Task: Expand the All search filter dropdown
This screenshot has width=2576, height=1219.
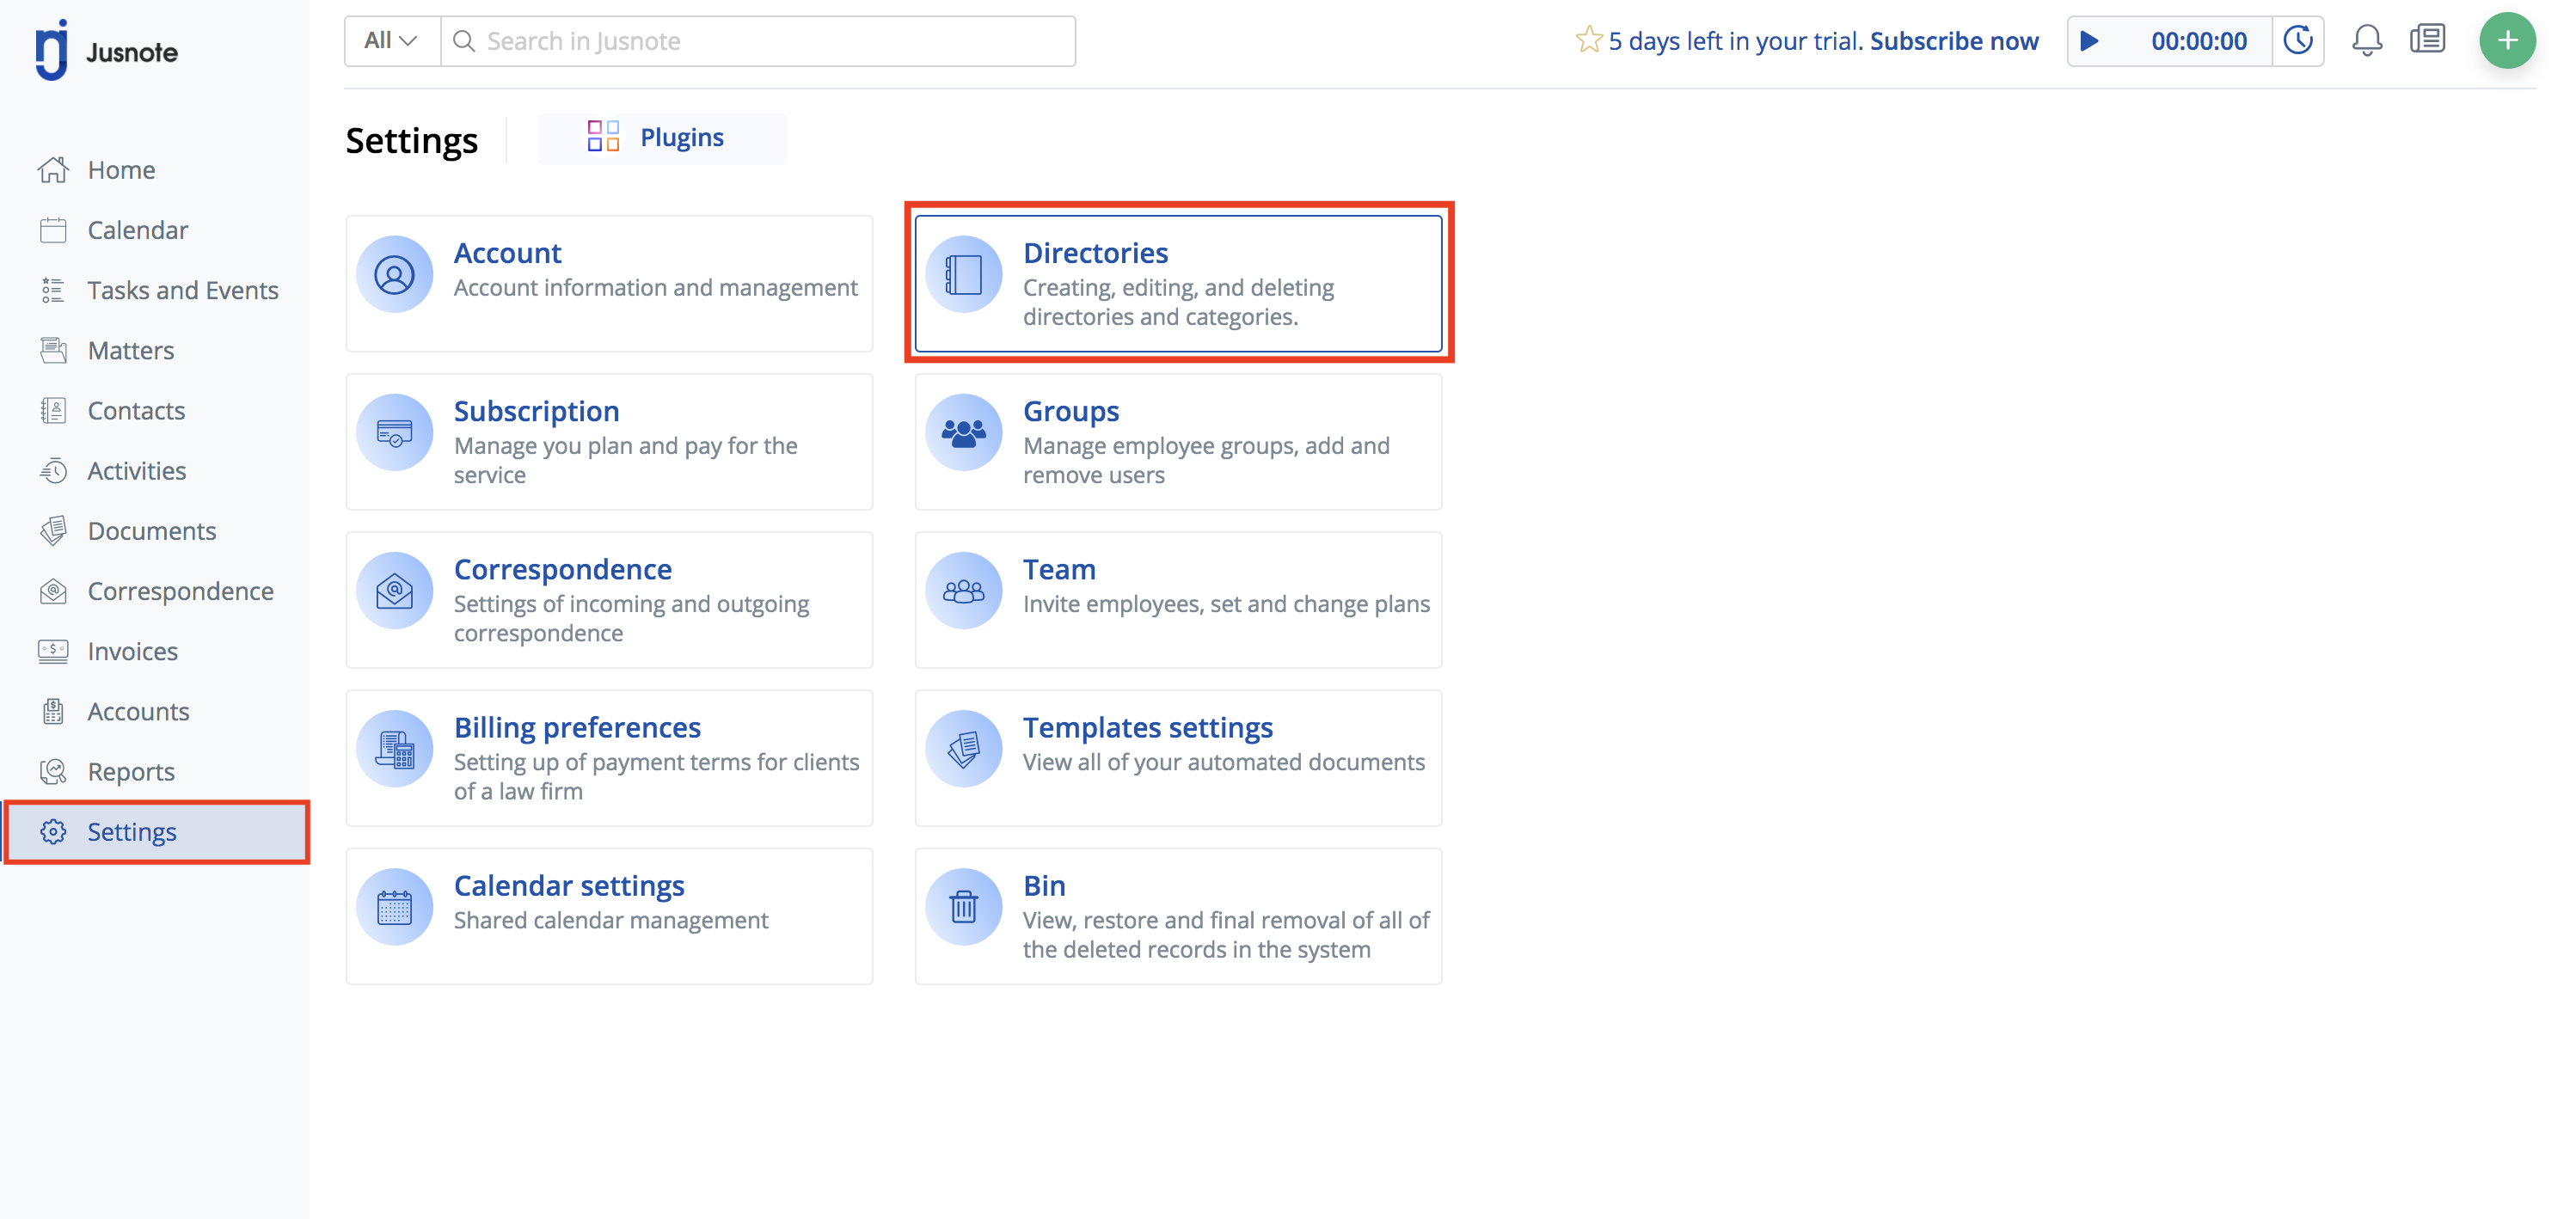Action: [x=391, y=41]
